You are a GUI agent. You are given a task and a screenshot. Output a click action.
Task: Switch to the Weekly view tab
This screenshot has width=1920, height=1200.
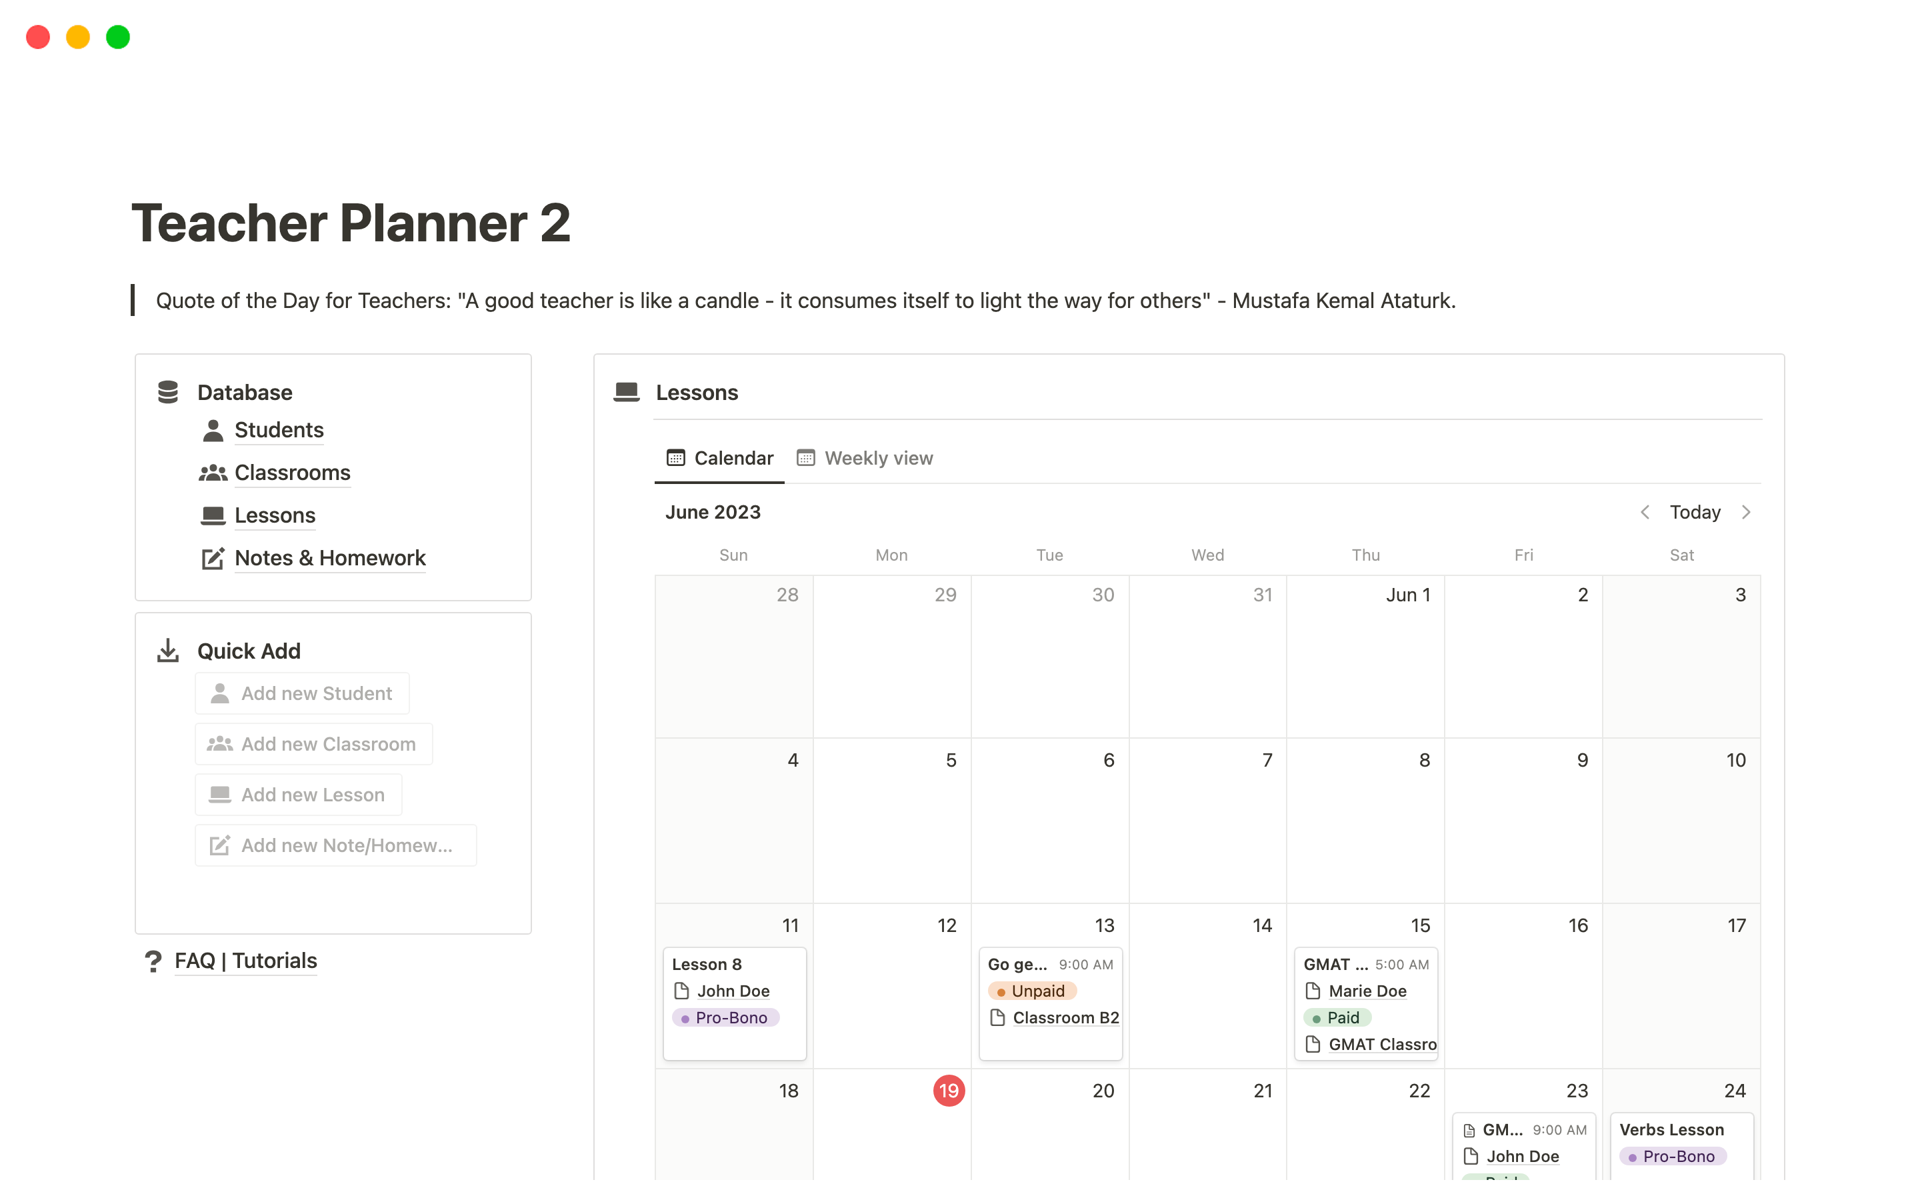[878, 457]
